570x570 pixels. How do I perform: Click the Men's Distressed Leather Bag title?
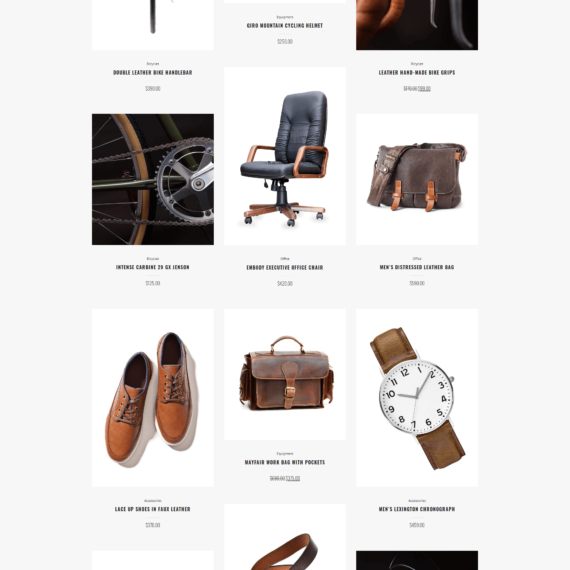coord(417,267)
